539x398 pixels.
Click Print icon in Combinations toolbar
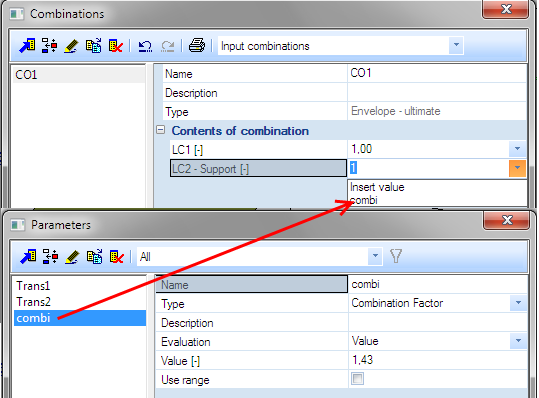click(197, 45)
